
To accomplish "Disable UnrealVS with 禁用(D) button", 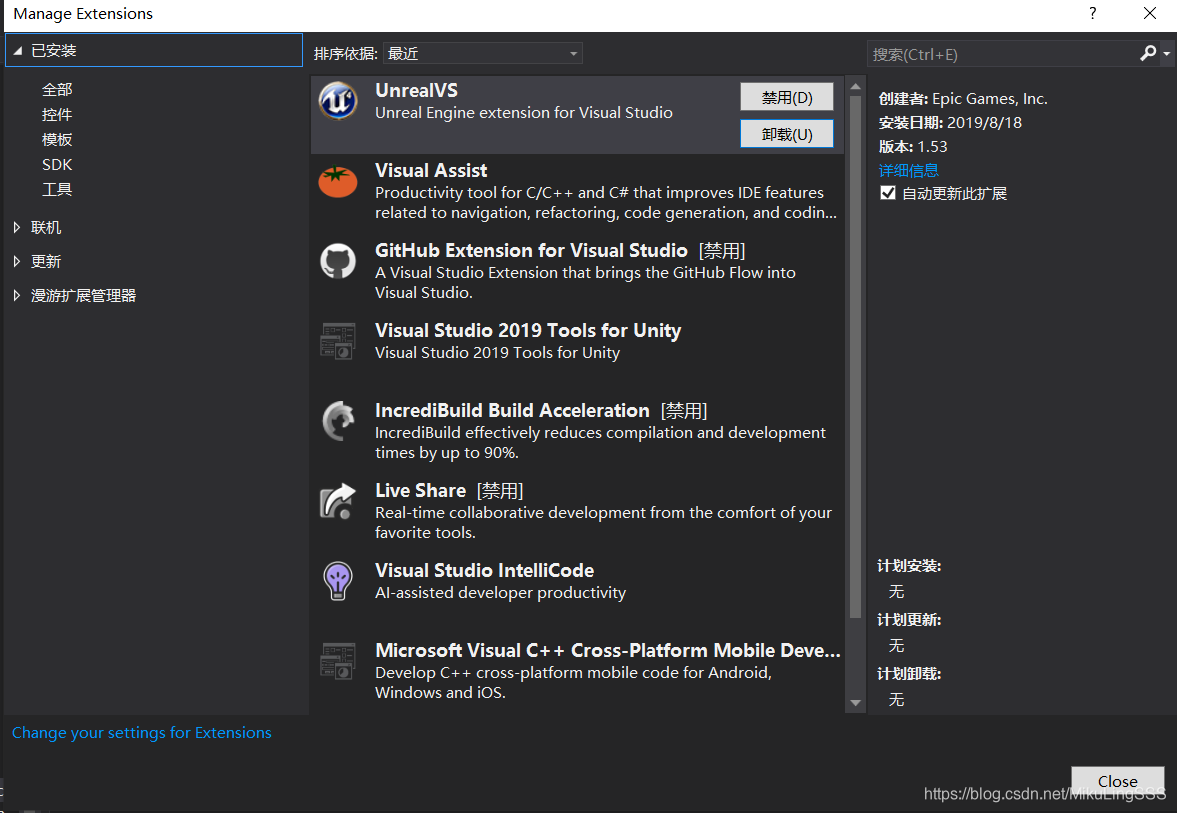I will click(787, 98).
